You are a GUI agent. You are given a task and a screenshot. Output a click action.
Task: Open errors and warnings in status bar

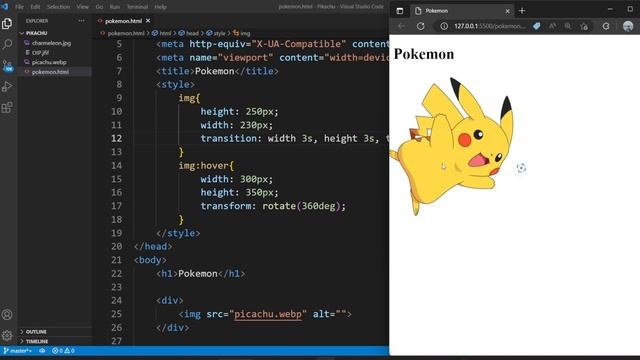point(63,351)
